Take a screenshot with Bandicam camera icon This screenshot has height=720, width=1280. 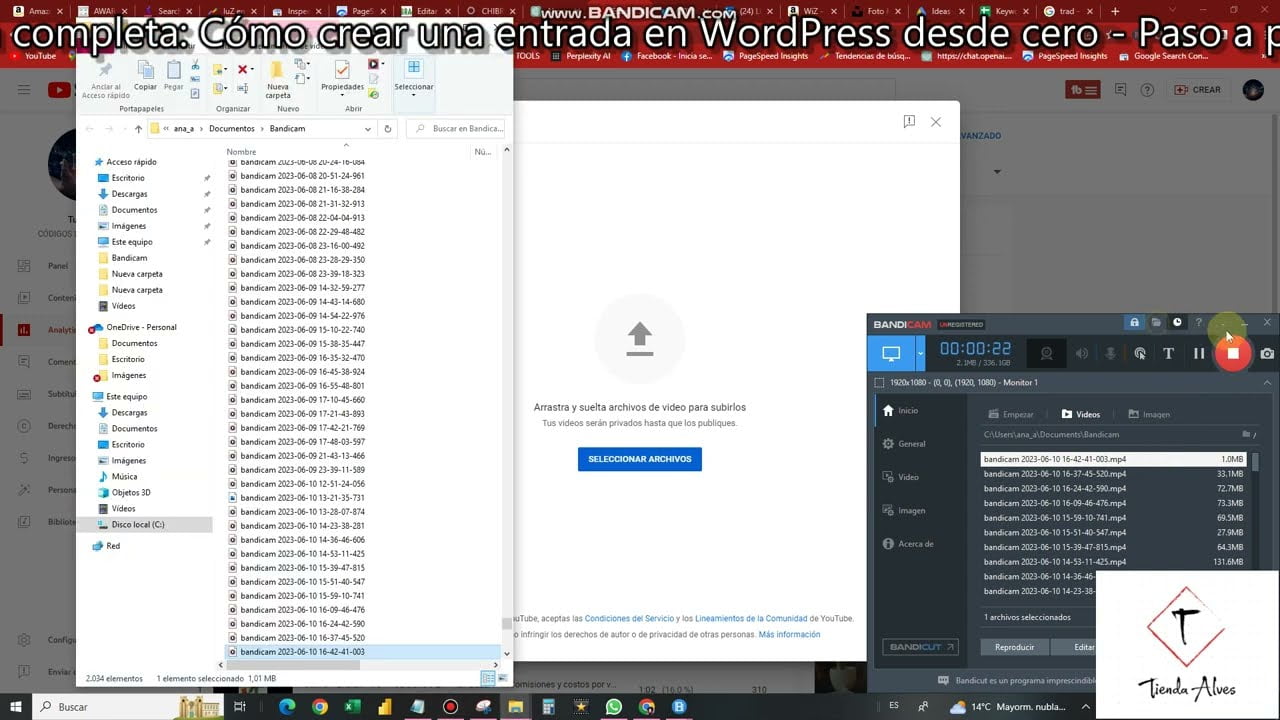click(x=1267, y=353)
